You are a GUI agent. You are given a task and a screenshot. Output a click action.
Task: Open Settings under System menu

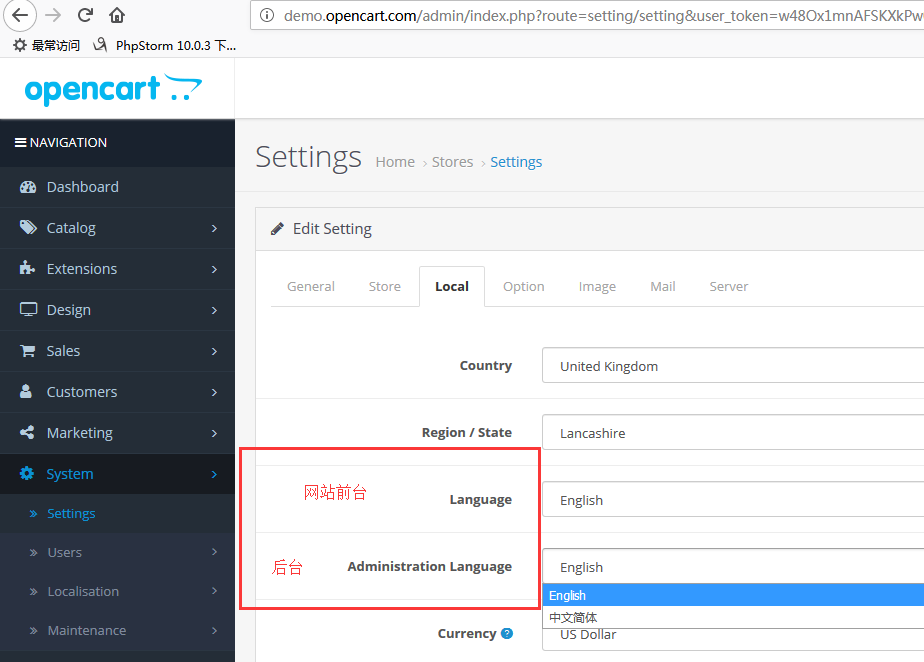click(x=117, y=513)
